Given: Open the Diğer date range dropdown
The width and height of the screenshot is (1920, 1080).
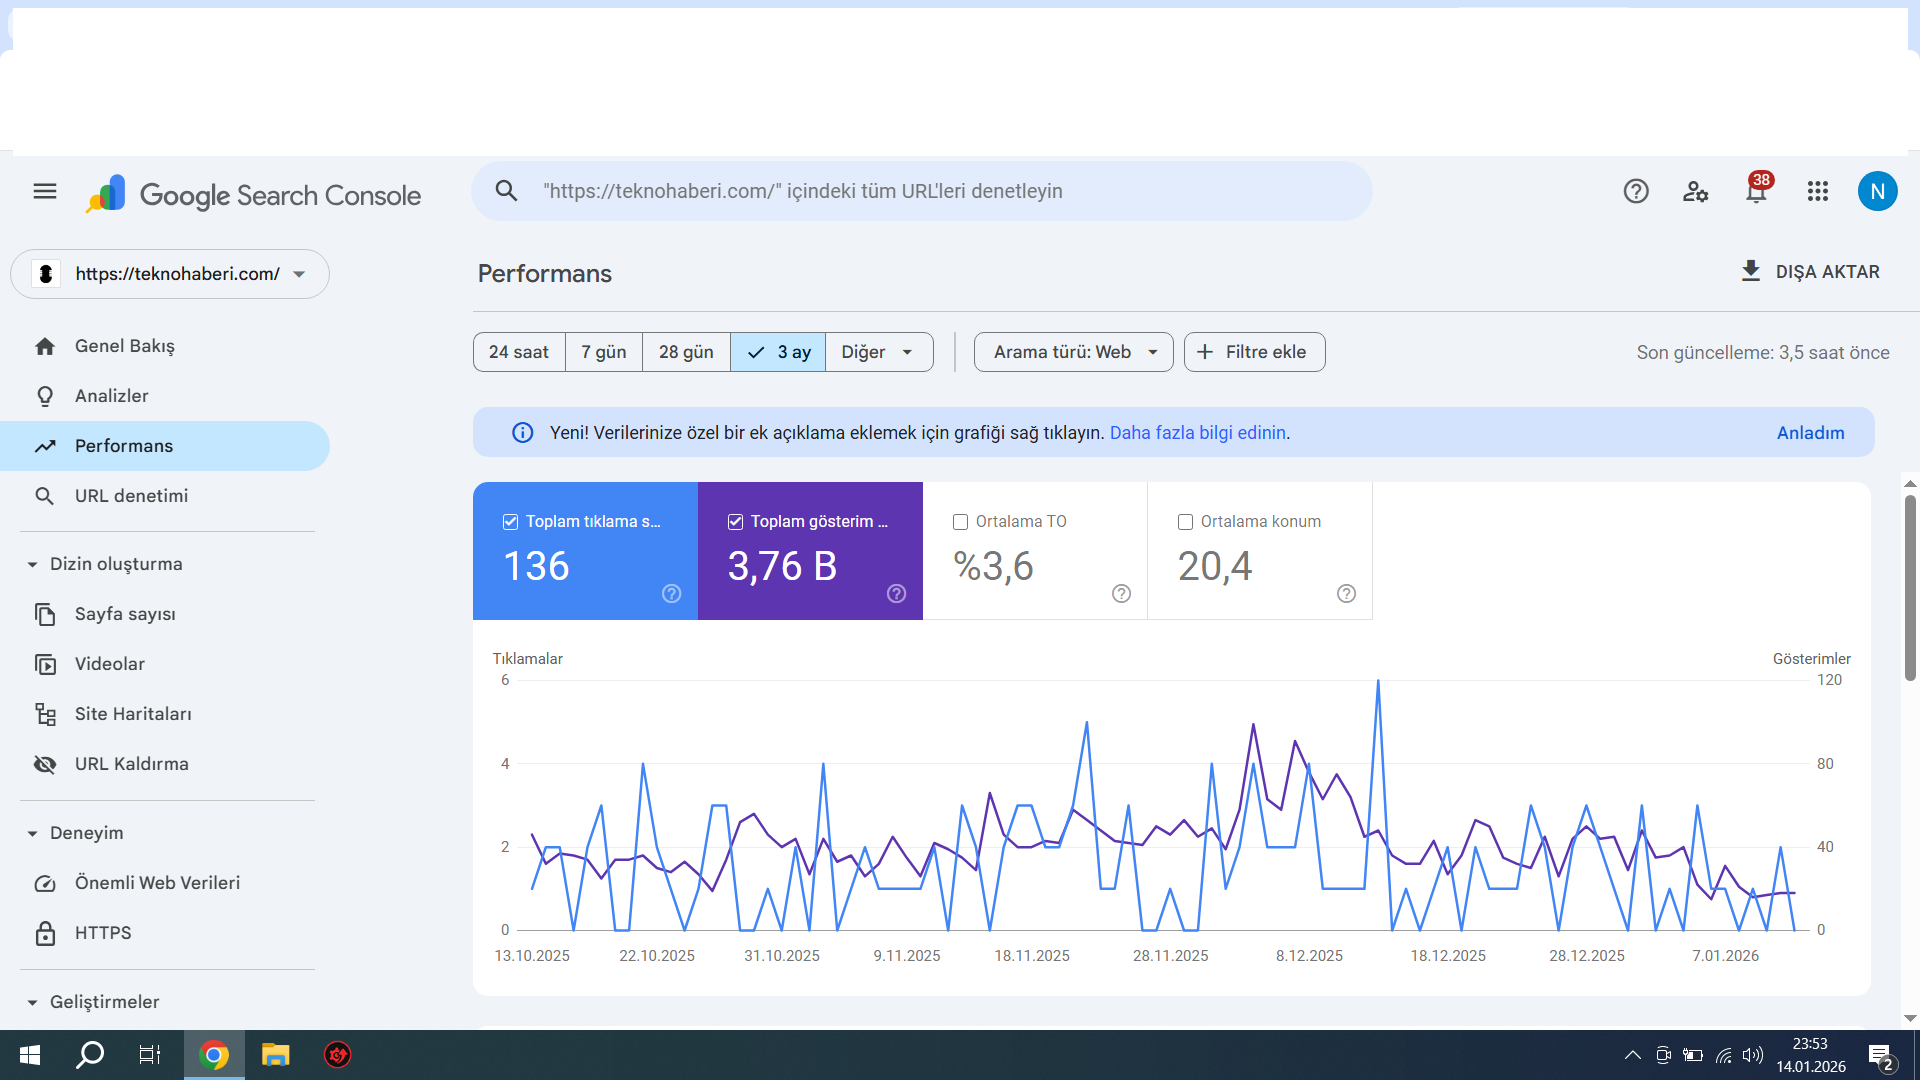Looking at the screenshot, I should point(879,352).
